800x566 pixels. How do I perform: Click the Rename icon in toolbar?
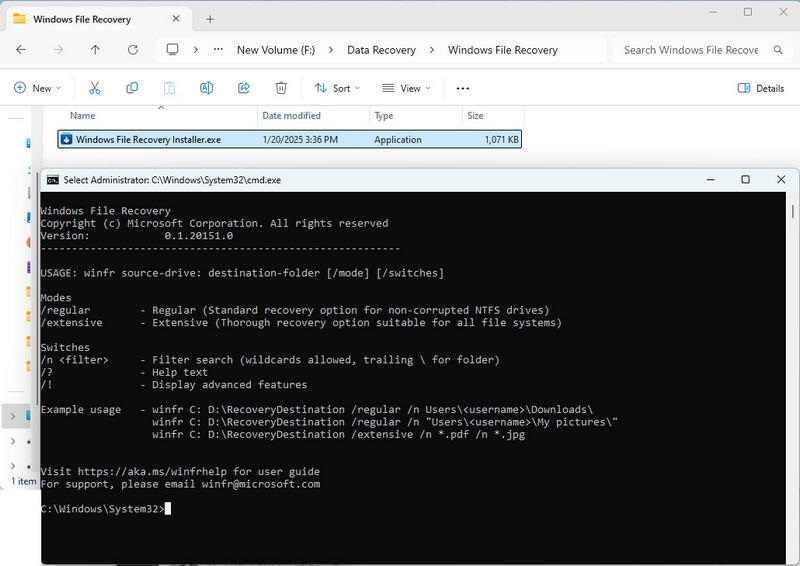click(206, 88)
